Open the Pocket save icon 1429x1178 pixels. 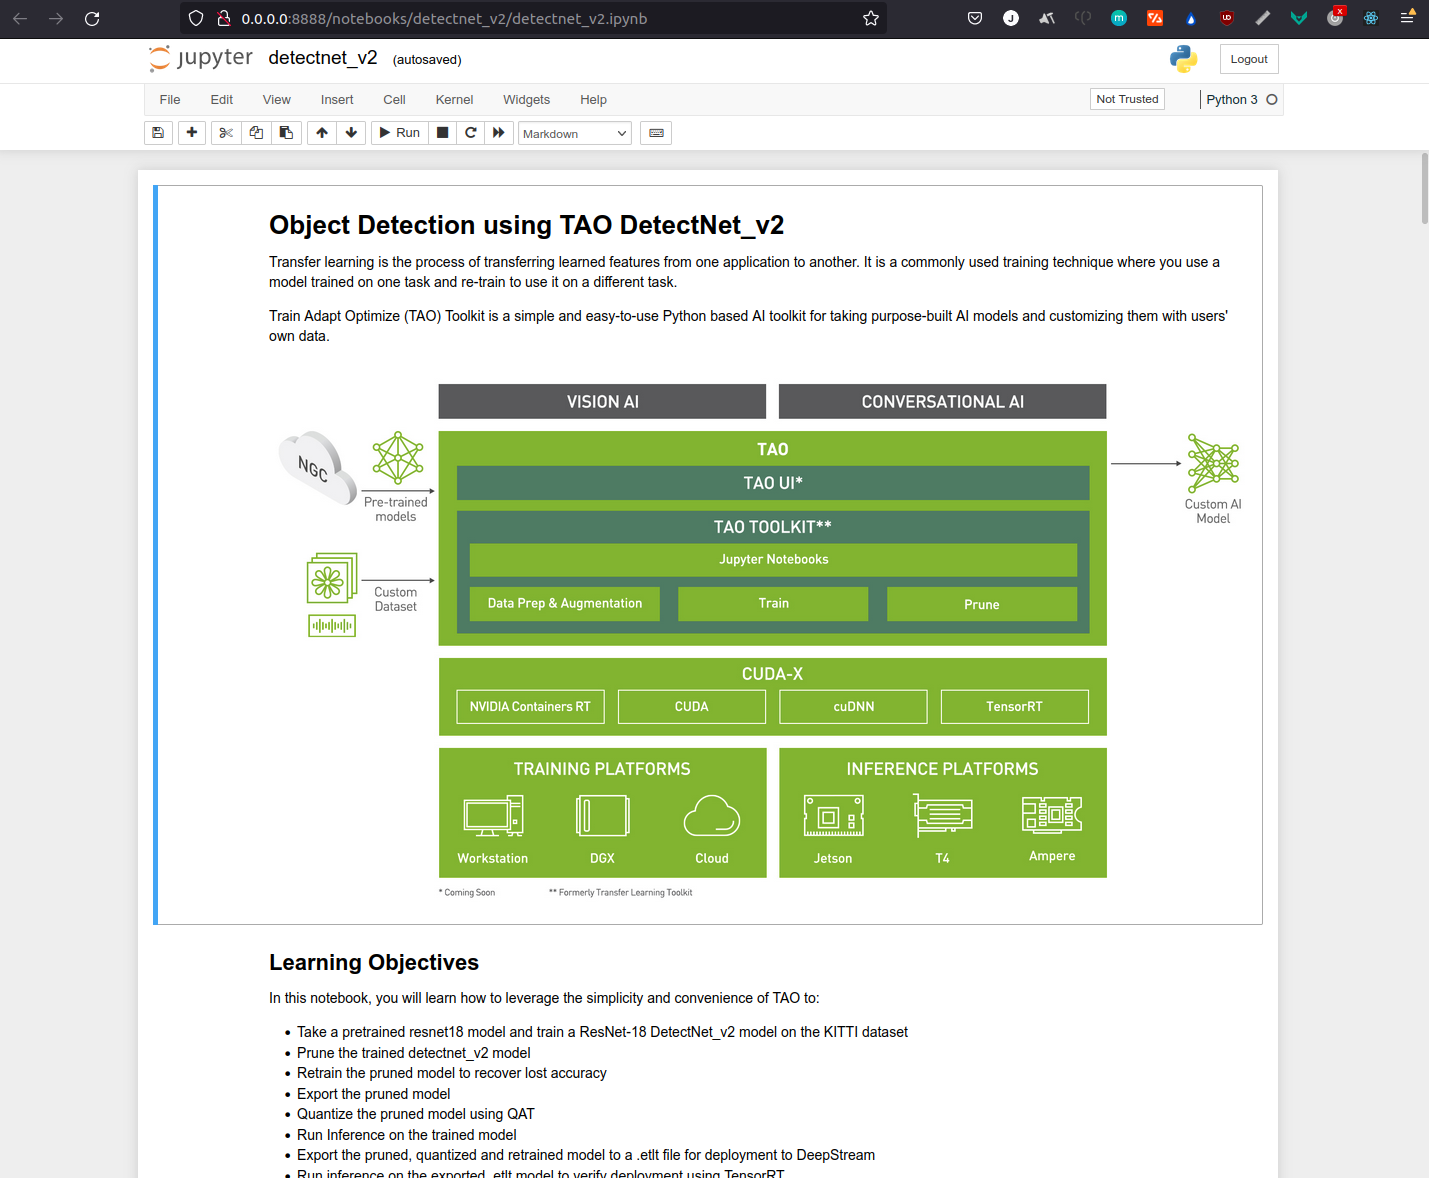click(x=975, y=18)
